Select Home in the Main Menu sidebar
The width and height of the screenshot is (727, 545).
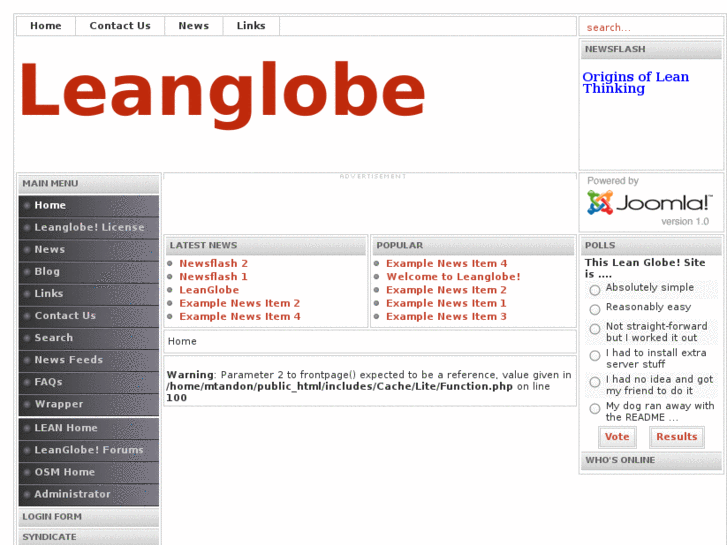click(x=89, y=205)
